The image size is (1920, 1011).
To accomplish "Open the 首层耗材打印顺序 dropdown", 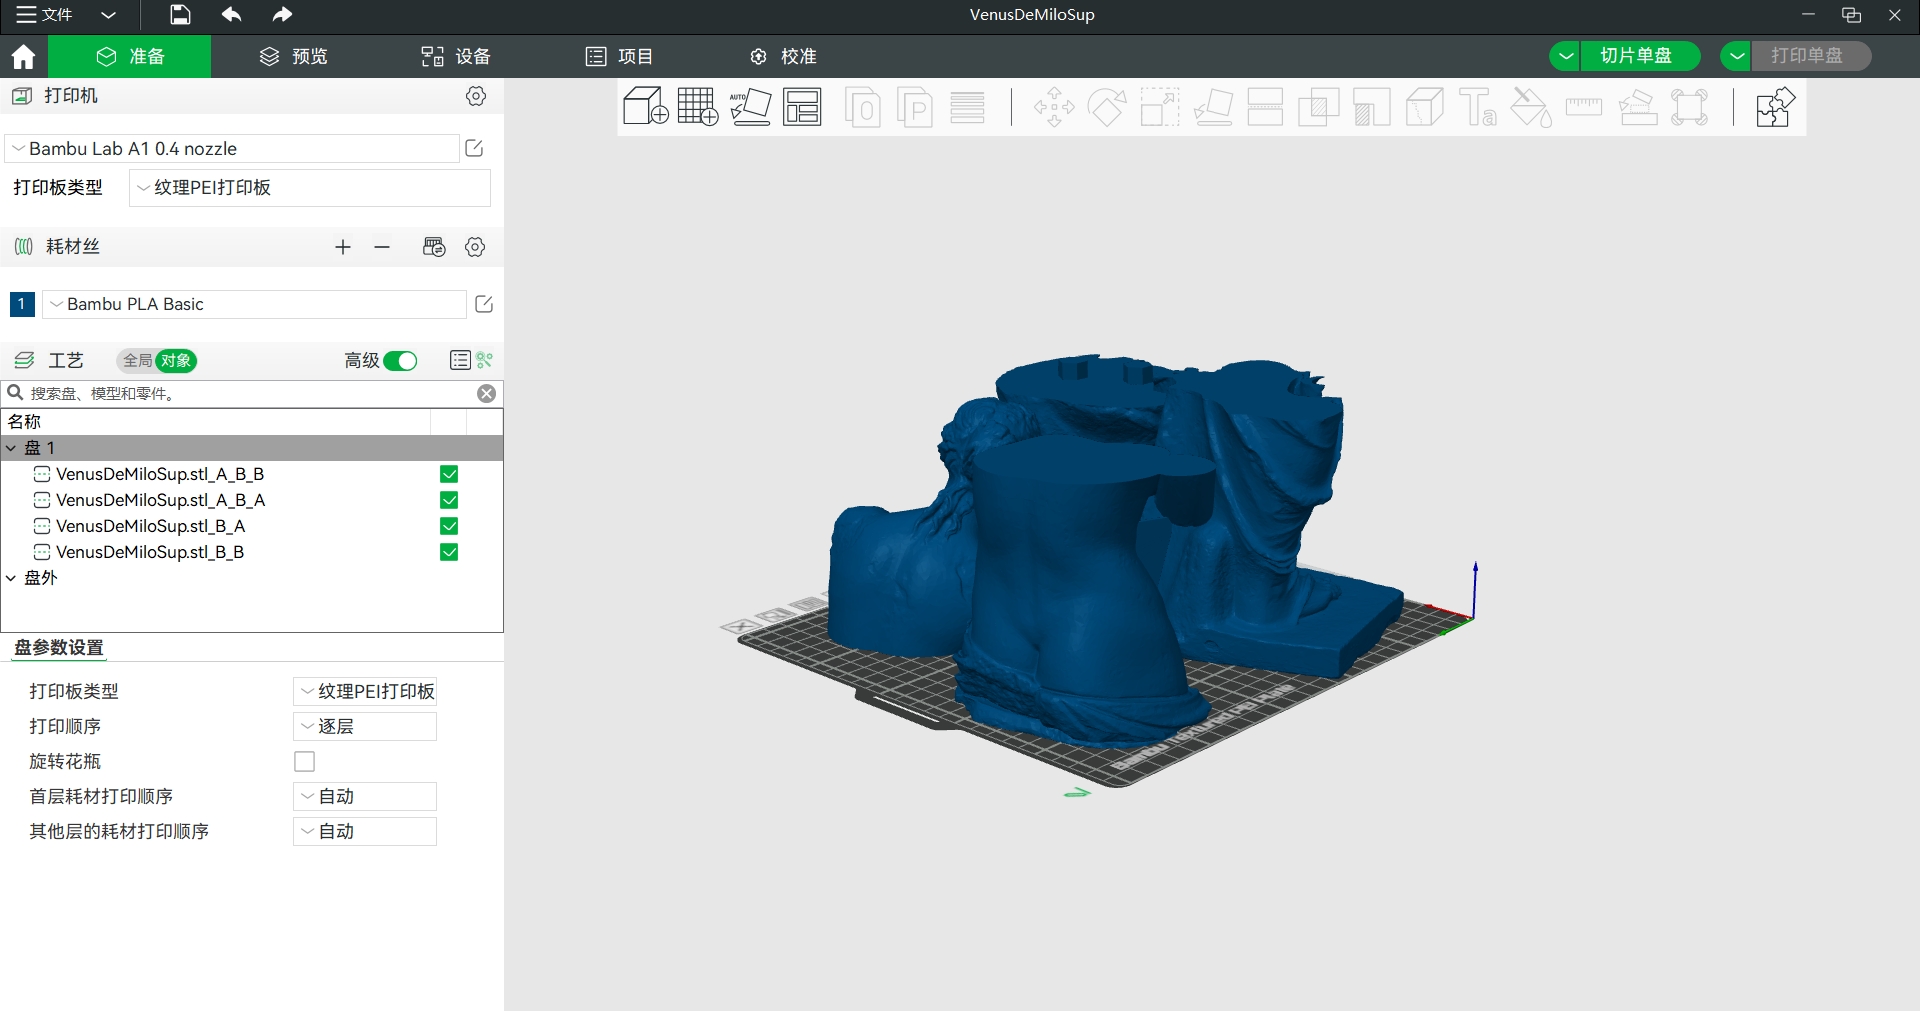I will click(x=365, y=797).
